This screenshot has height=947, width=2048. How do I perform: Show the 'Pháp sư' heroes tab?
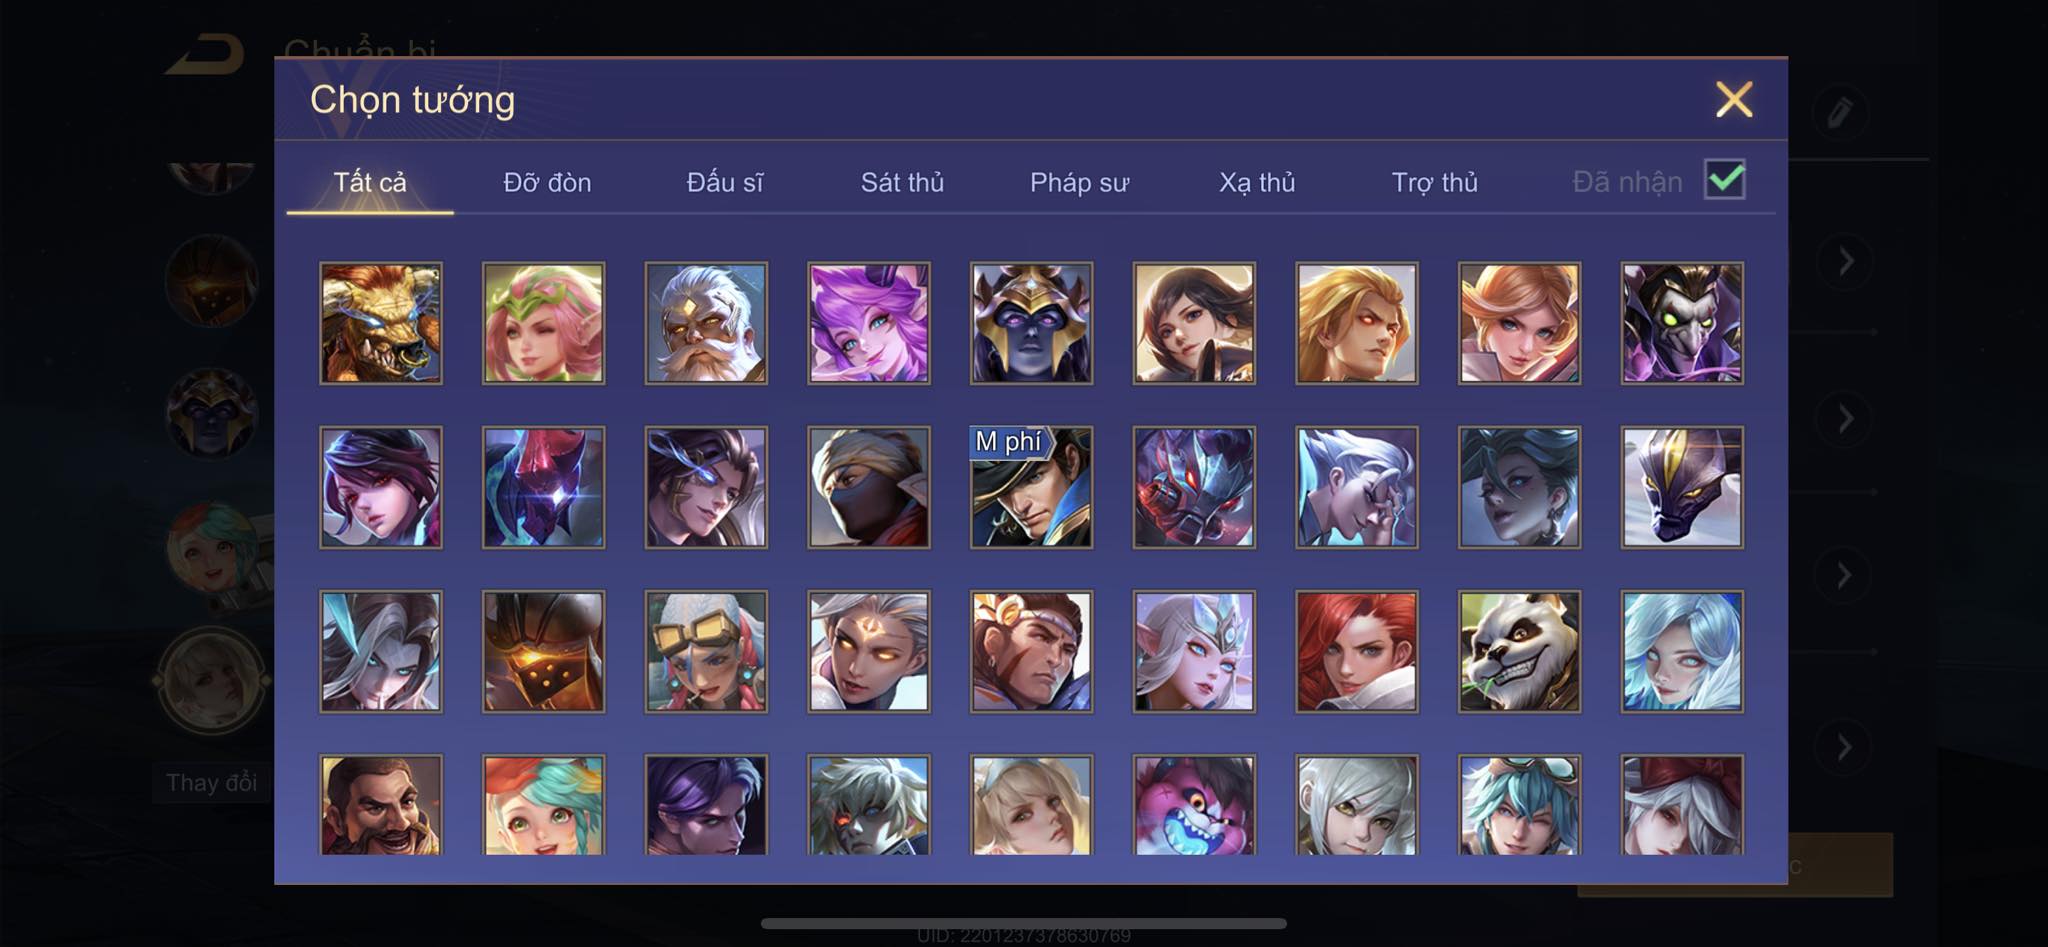(x=1080, y=183)
